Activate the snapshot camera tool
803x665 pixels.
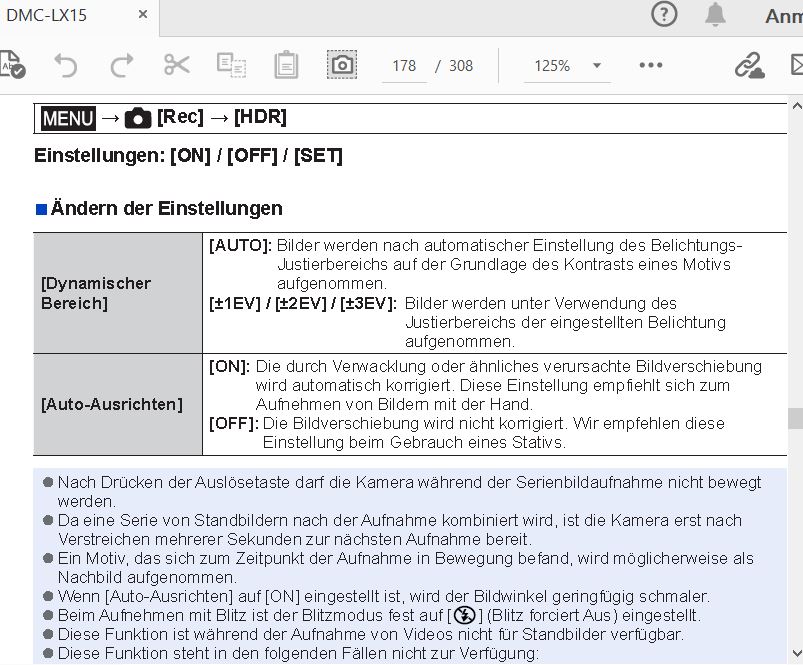(x=342, y=65)
